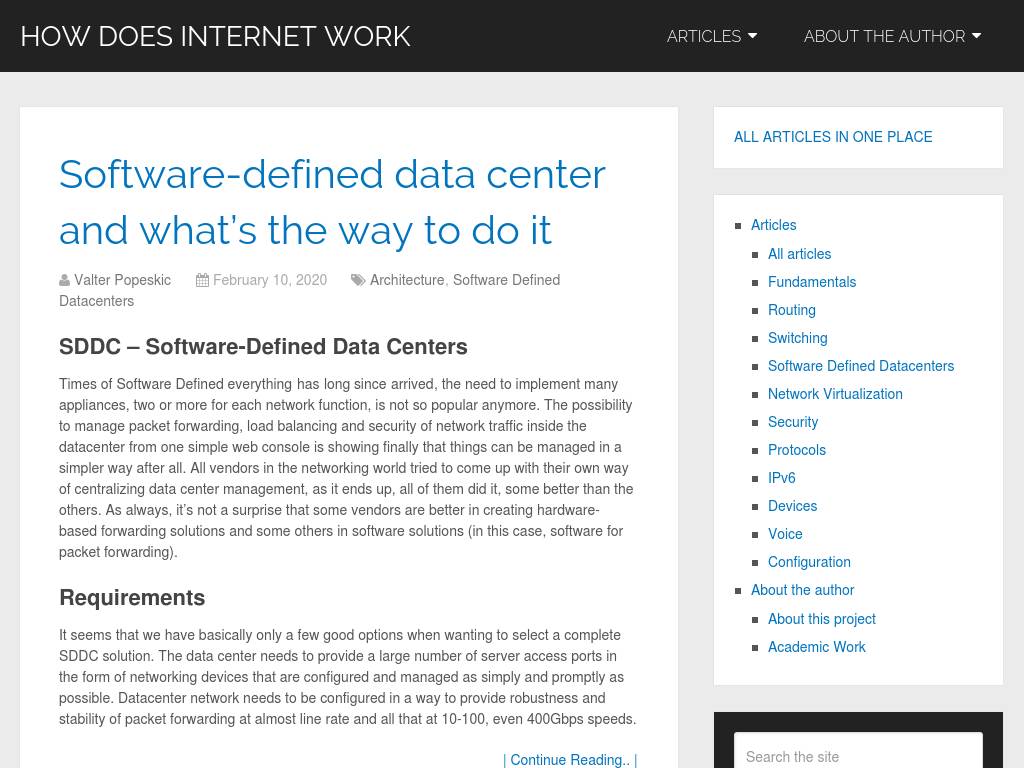Expand the About the Author dropdown menu
This screenshot has height=768, width=1024.
892,36
